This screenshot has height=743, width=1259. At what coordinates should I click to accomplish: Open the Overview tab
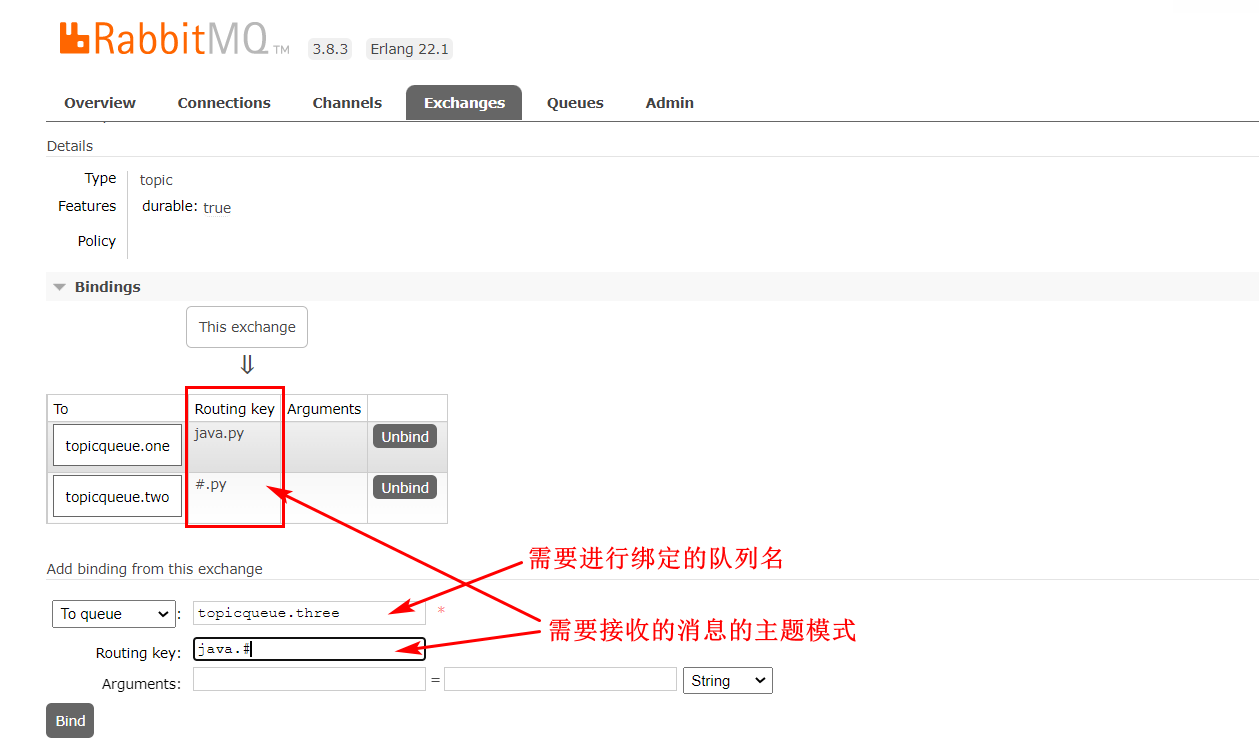(x=100, y=103)
